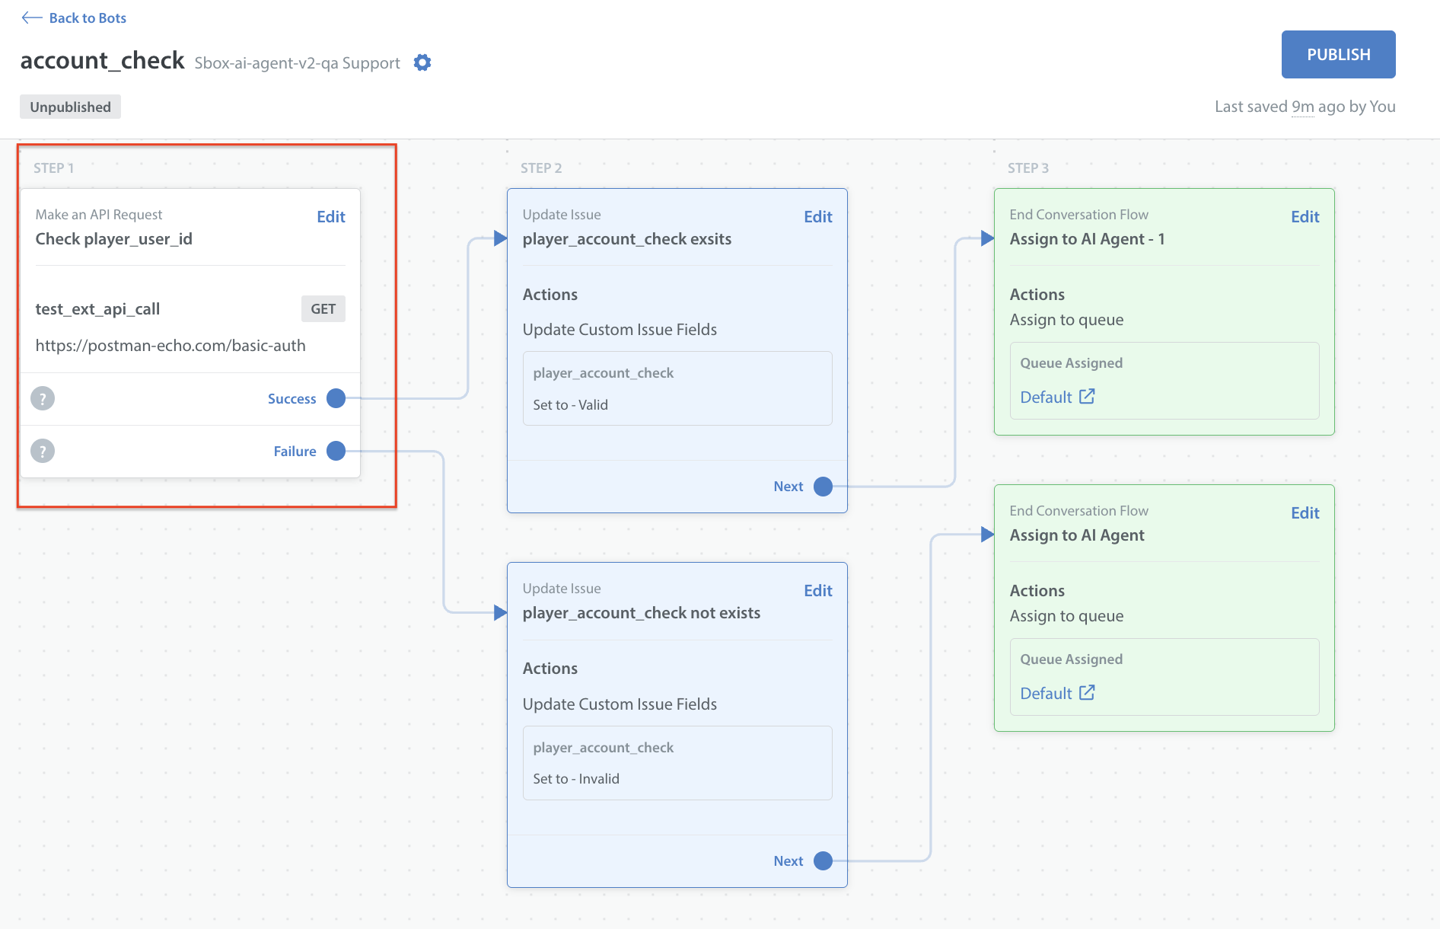
Task: Open Default queue link in Assign to AI Agent - 1
Action: click(x=1045, y=397)
